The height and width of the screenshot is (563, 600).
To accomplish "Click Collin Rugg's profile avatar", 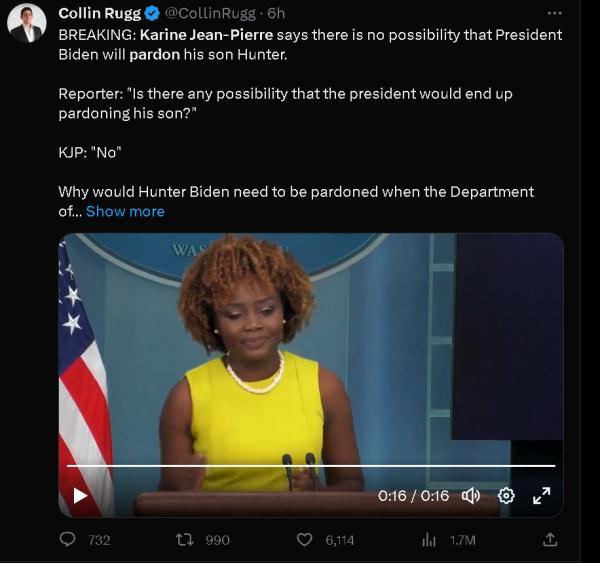I will tap(27, 22).
